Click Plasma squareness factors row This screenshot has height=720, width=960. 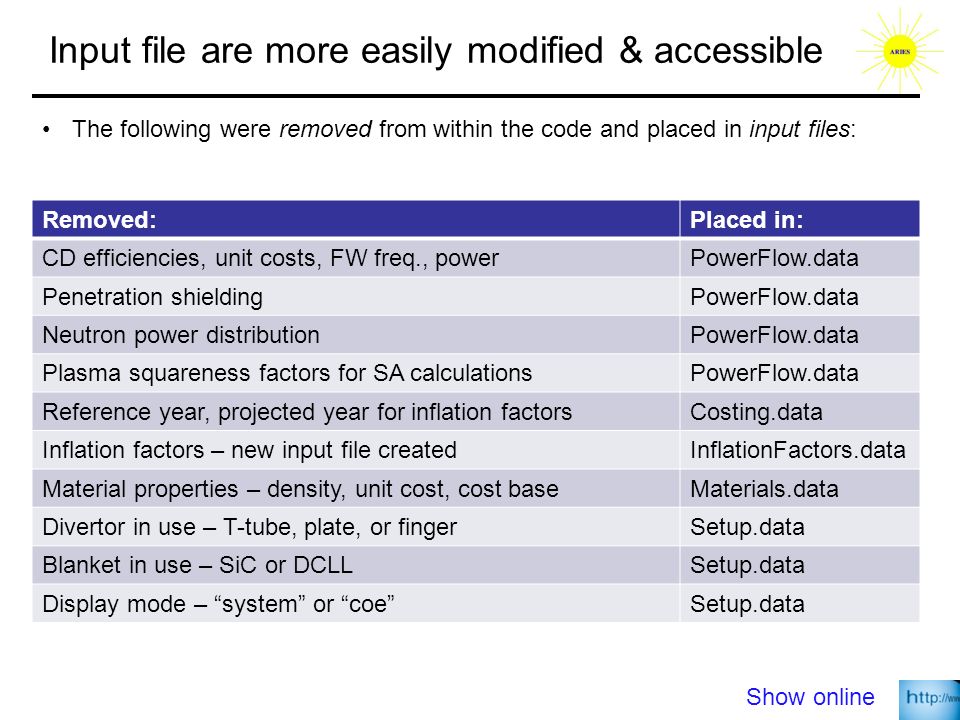click(x=476, y=373)
